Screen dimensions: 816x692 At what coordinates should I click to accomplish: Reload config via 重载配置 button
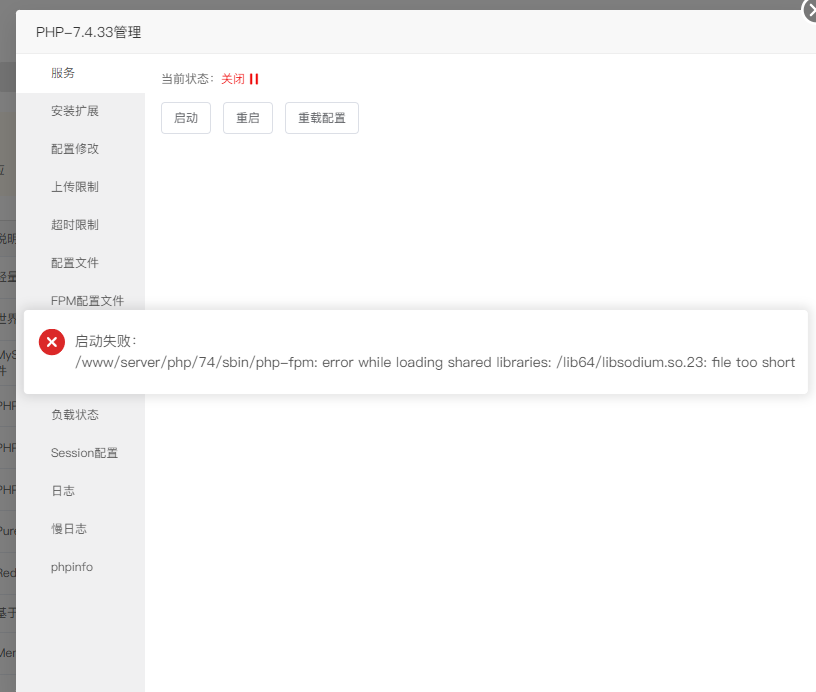pyautogui.click(x=322, y=118)
